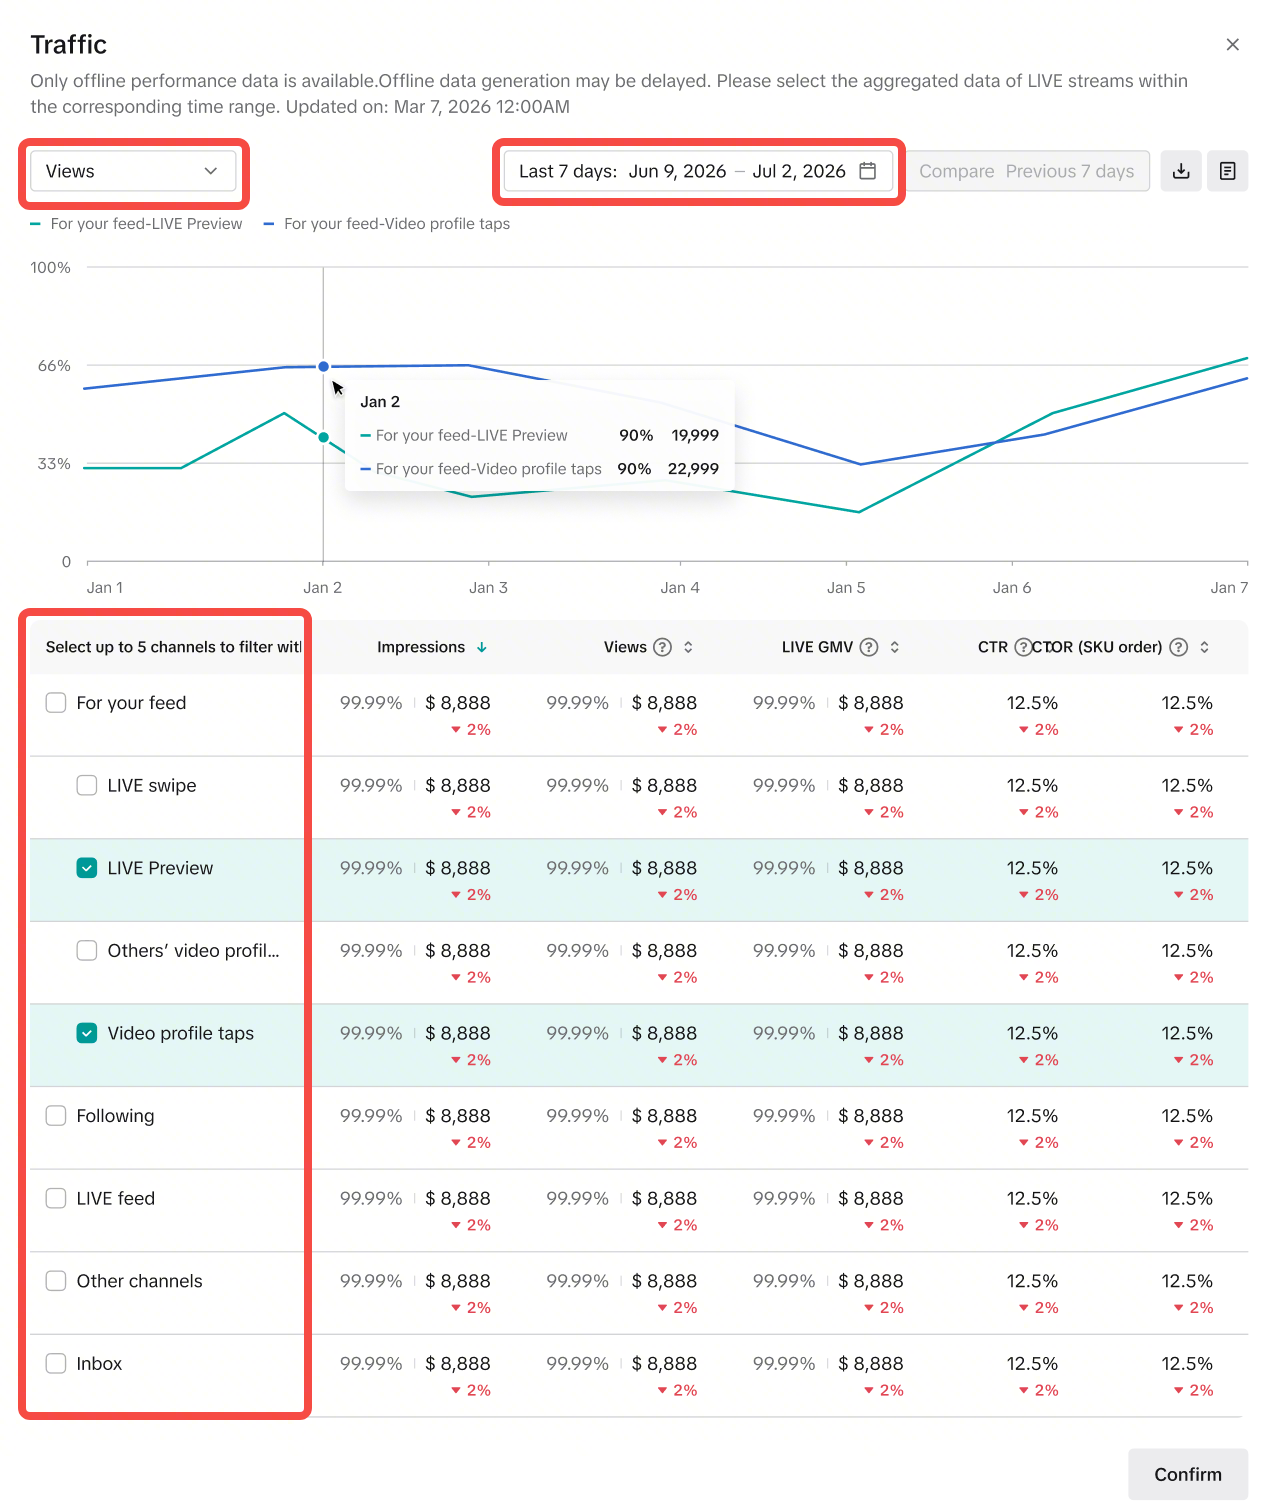
Task: Click the LIVE GMV help icon
Action: pos(869,647)
